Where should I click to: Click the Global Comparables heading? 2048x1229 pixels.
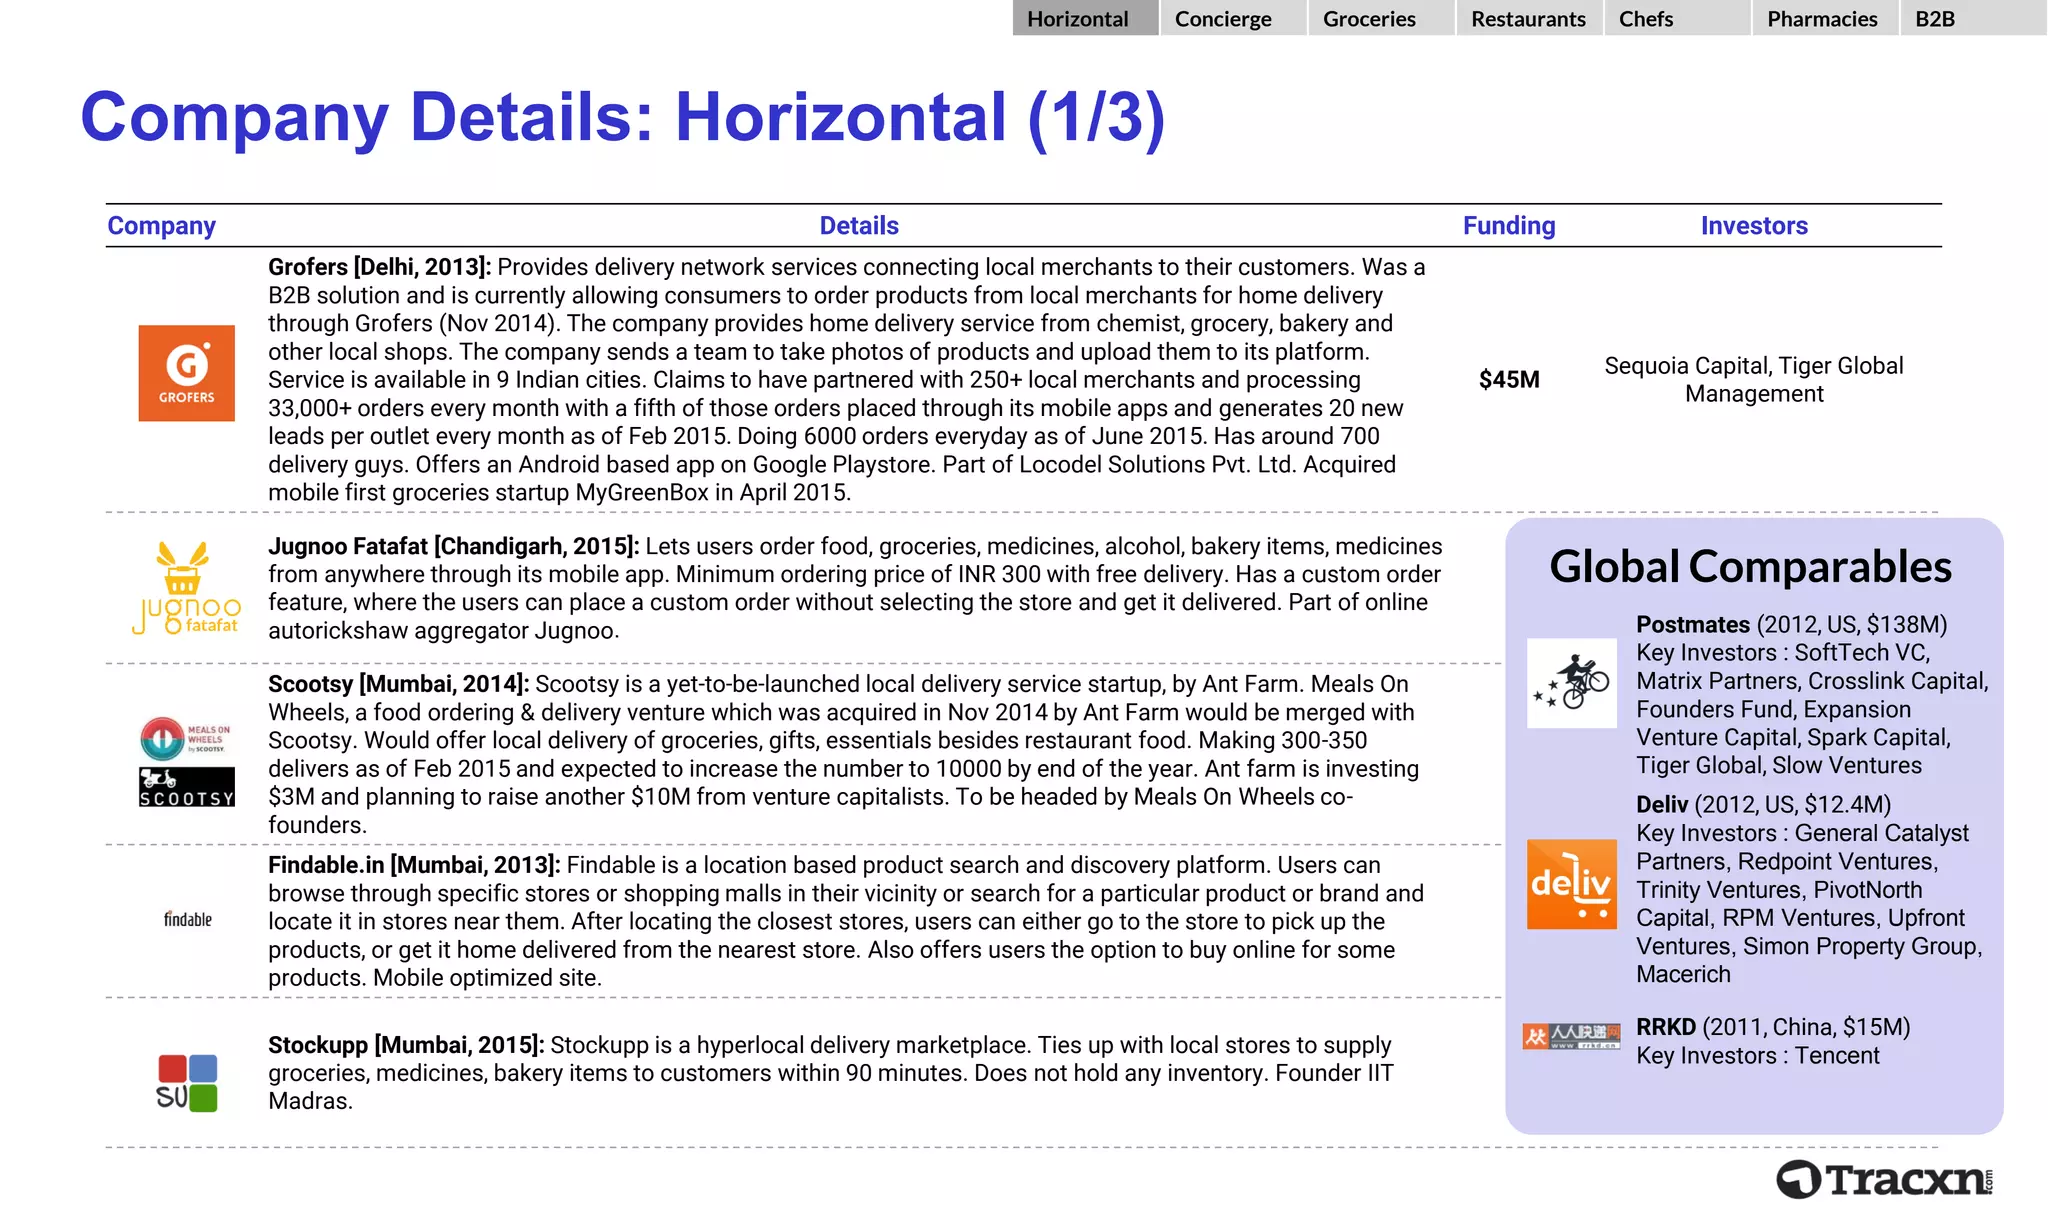click(1750, 567)
